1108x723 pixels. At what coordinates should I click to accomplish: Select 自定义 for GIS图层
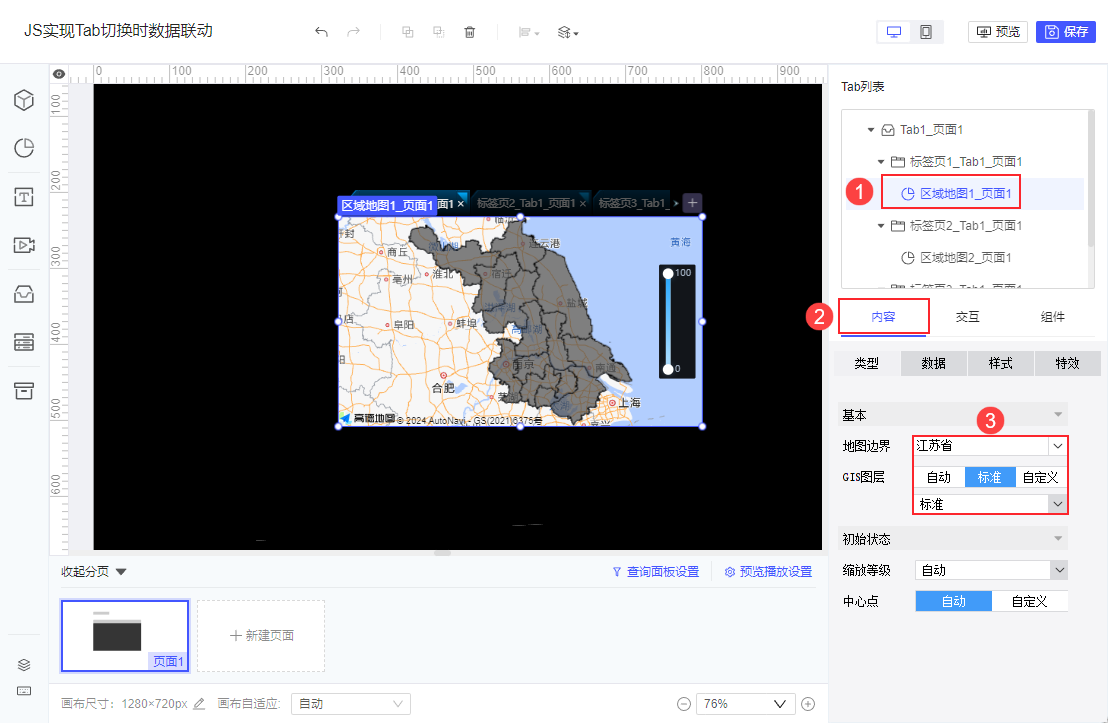1042,477
